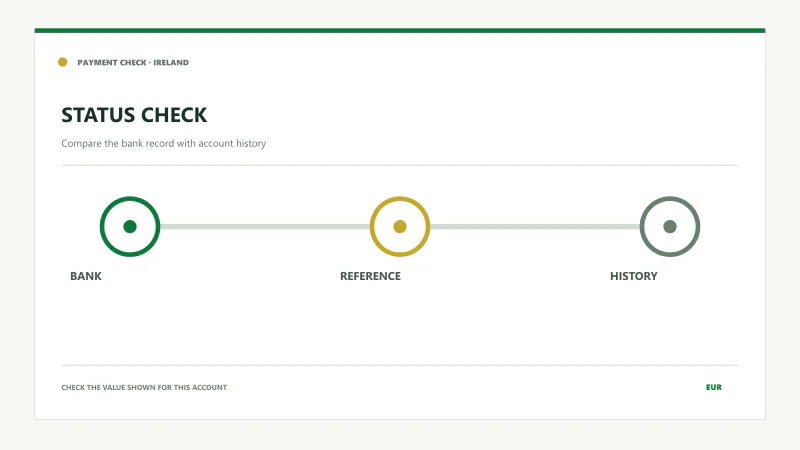
Task: Click 'Compare the bank record with account history'
Action: tap(164, 143)
